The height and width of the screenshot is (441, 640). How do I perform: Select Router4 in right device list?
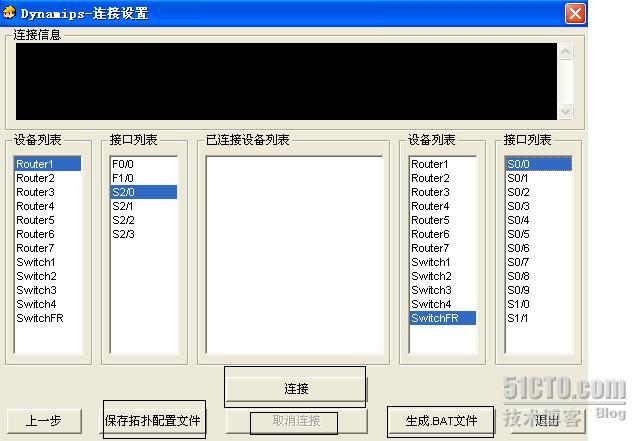(442, 206)
